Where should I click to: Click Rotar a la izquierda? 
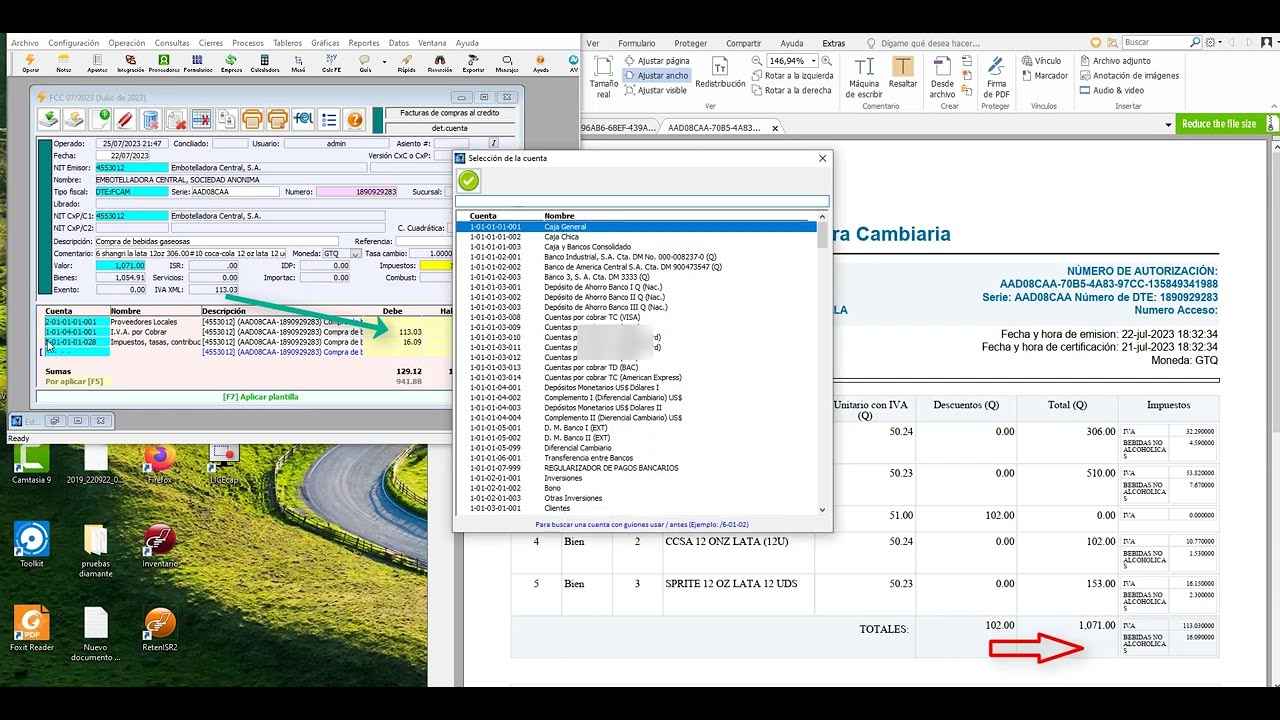pyautogui.click(x=791, y=75)
